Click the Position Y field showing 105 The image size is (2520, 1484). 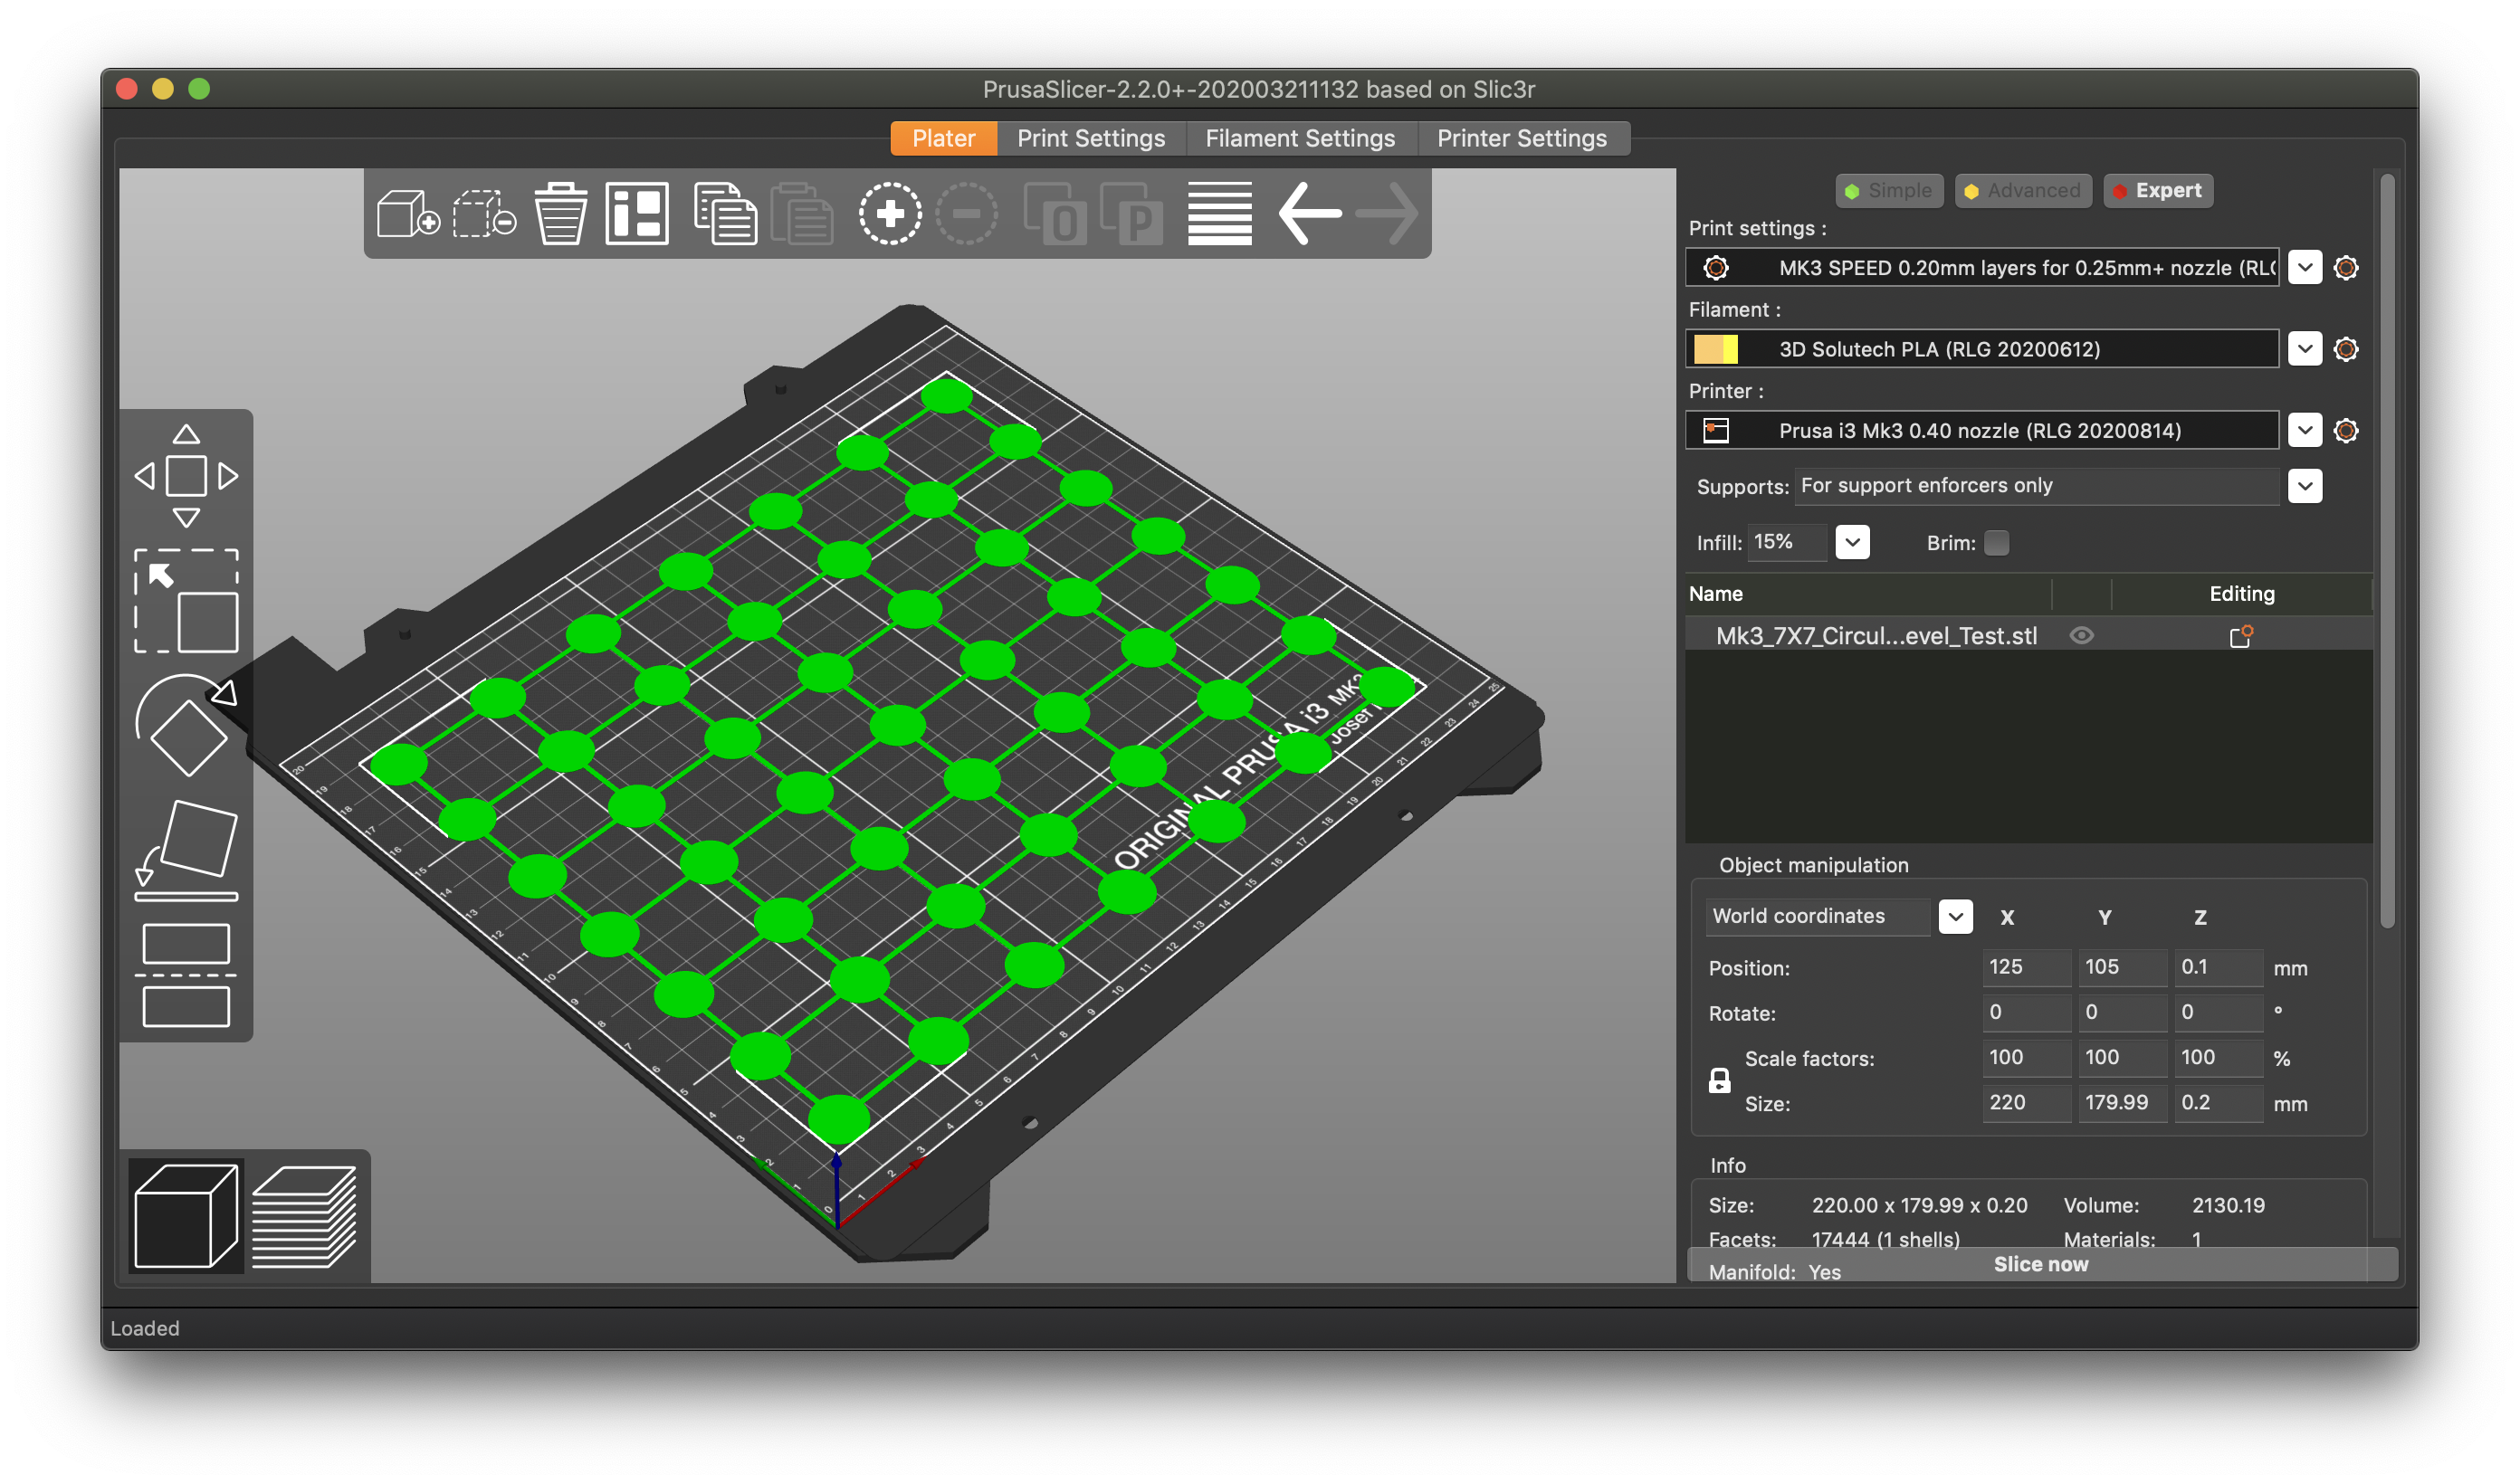[x=2122, y=967]
